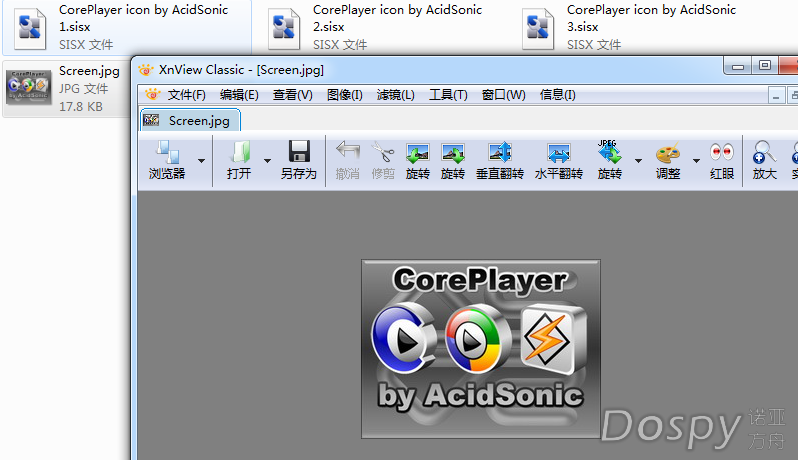Click the SISX icon of 1.sisx file
This screenshot has height=460, width=798.
tap(30, 28)
